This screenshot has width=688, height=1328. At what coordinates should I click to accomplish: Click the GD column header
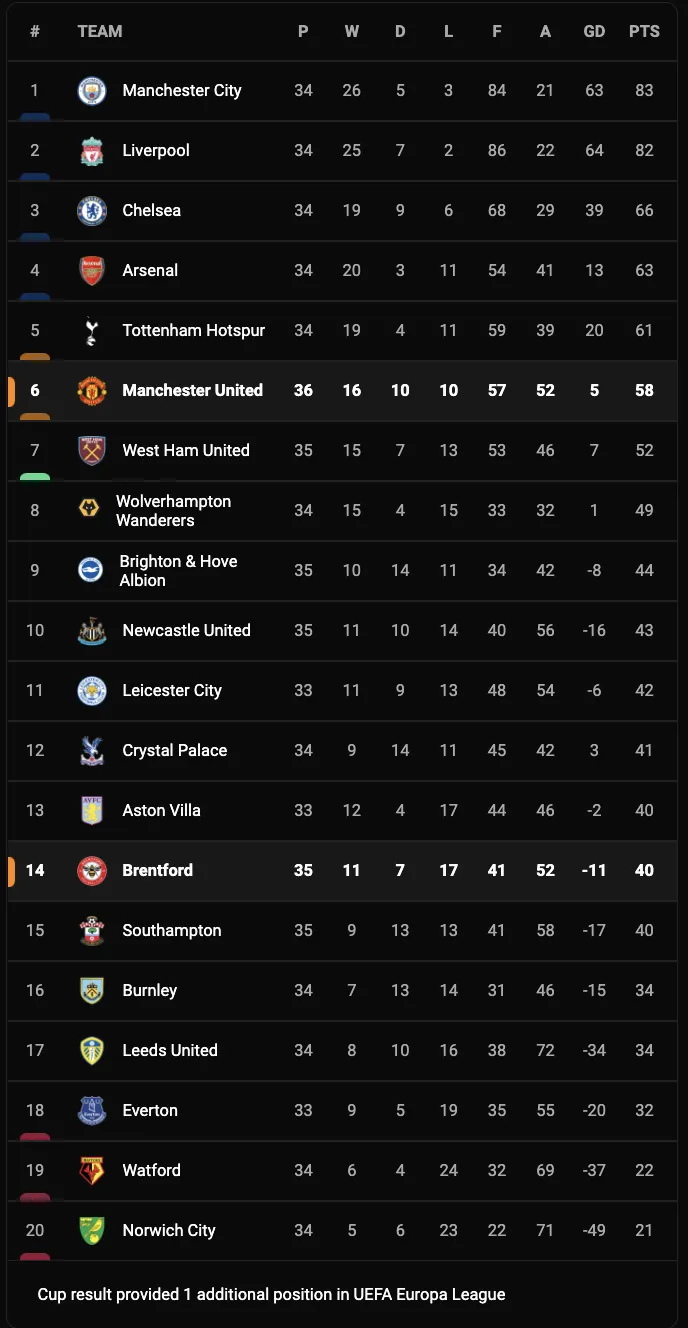pos(594,32)
